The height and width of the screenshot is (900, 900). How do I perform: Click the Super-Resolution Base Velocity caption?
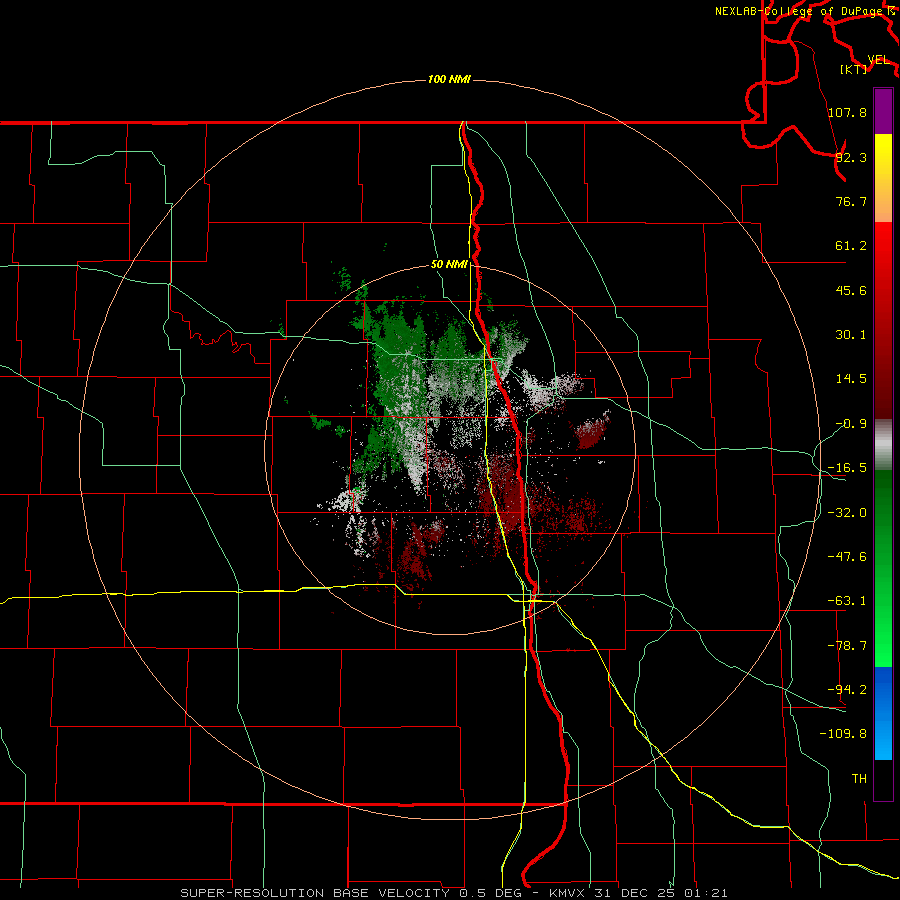coord(454,893)
